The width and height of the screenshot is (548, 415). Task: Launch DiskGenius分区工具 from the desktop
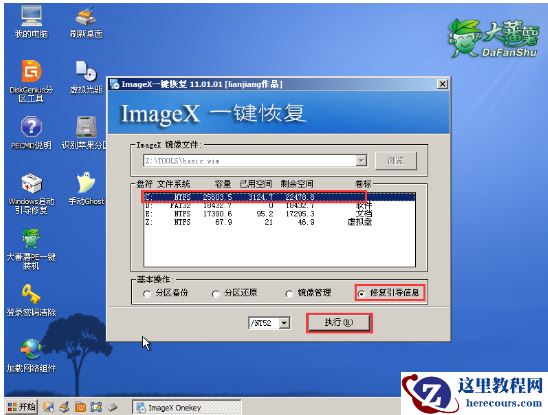[x=31, y=81]
